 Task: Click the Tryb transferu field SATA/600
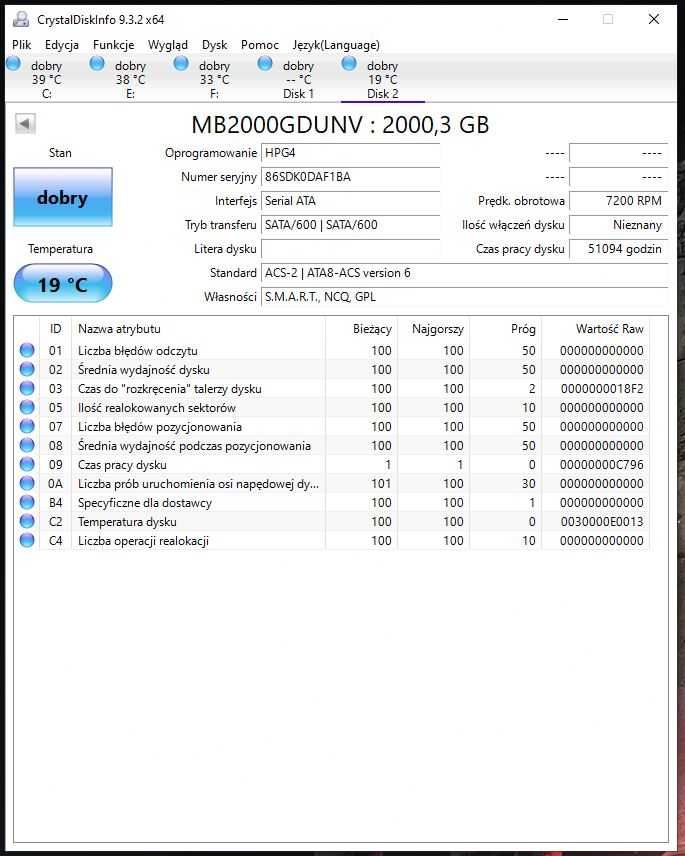tap(350, 225)
